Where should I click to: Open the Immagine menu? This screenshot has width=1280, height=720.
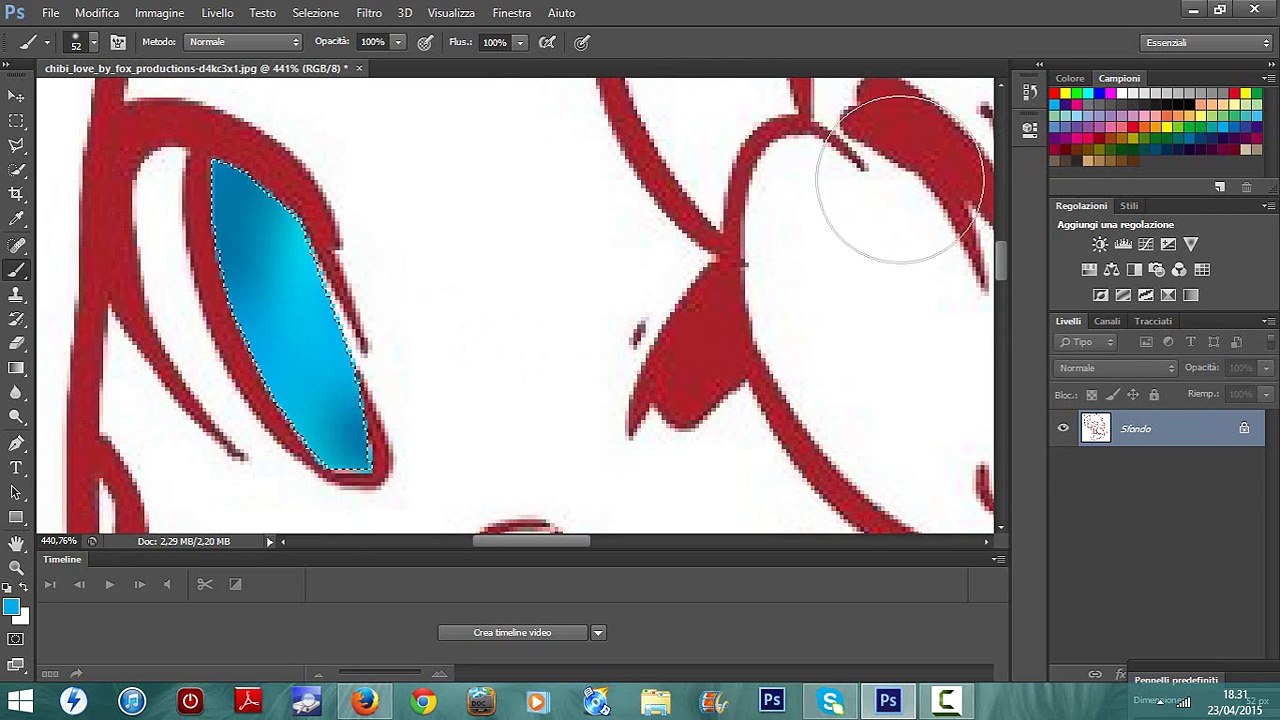[160, 13]
